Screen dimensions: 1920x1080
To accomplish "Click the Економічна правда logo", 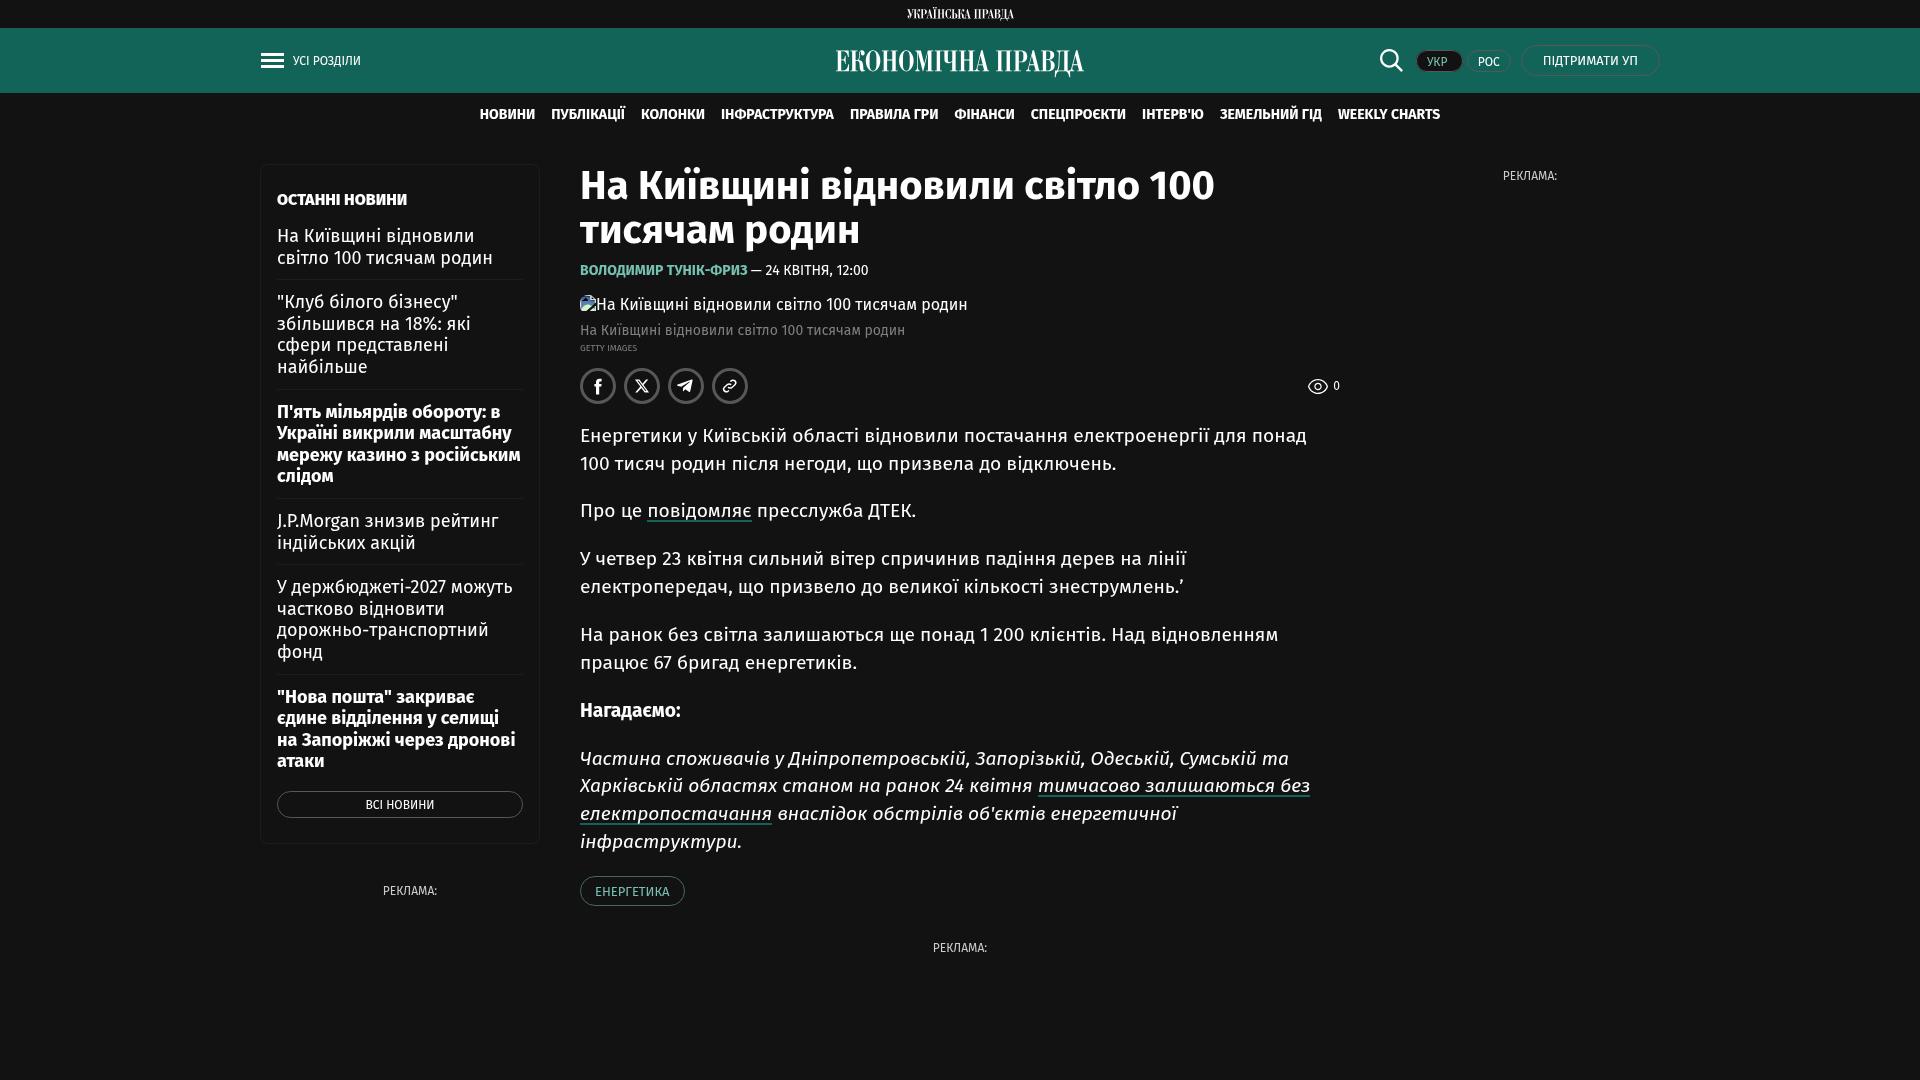I will tap(959, 62).
